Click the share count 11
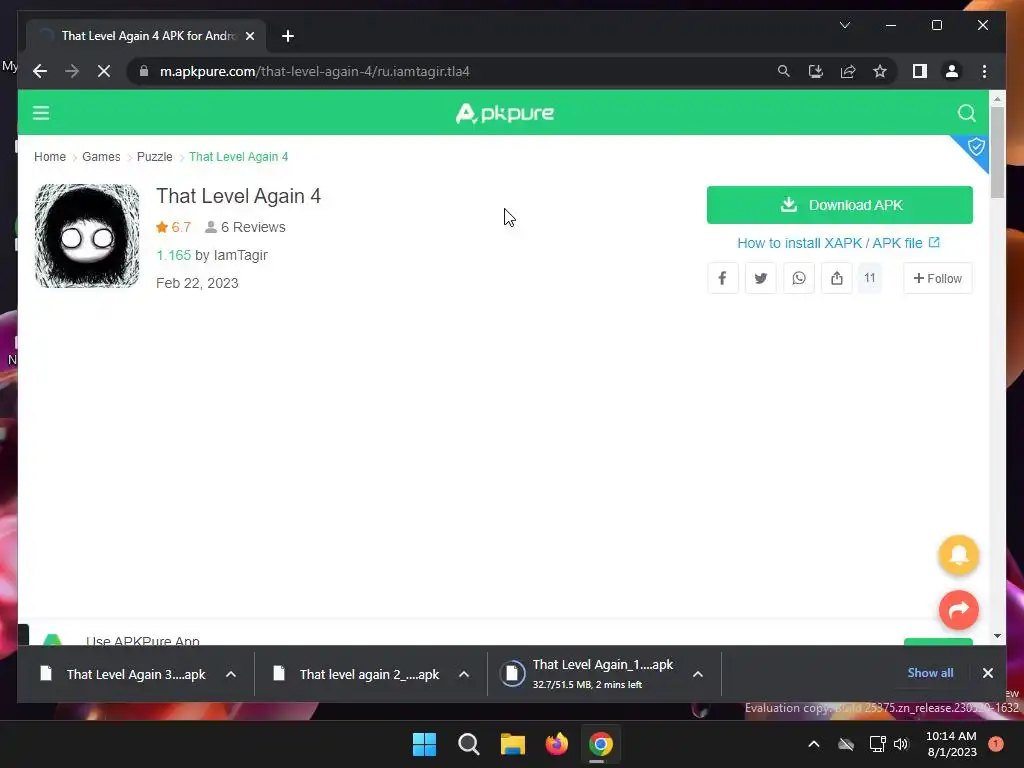Screen dimensions: 1024x768 coord(869,278)
